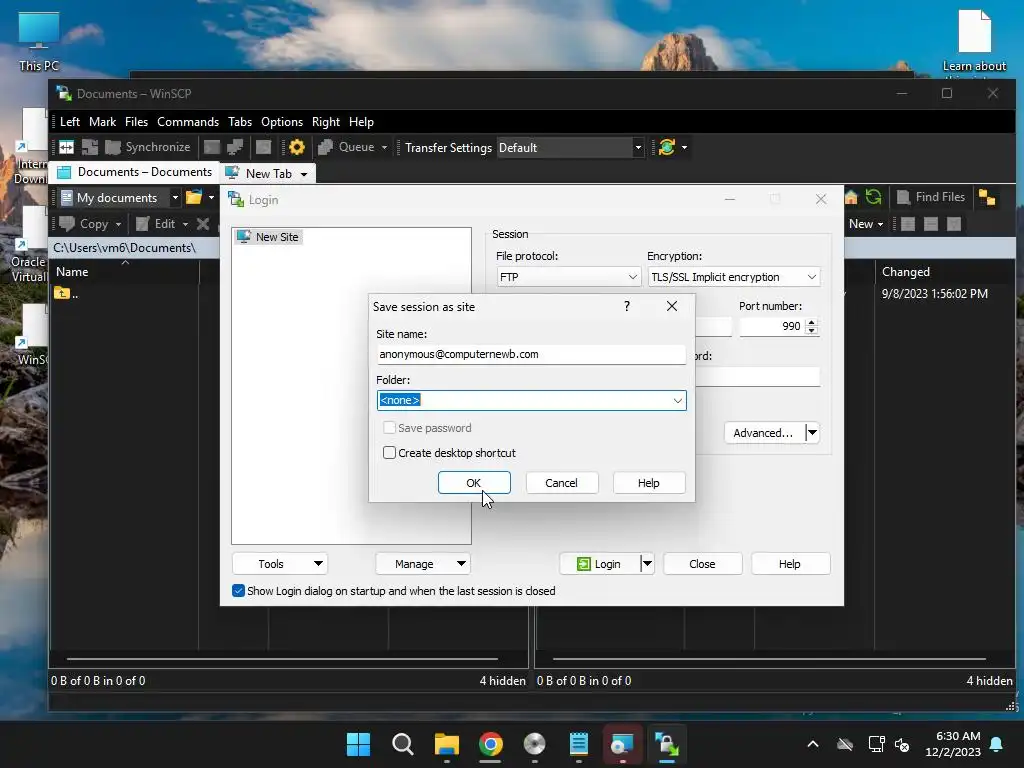1024x768 pixels.
Task: Click the WinSCP taskbar icon
Action: coord(667,744)
